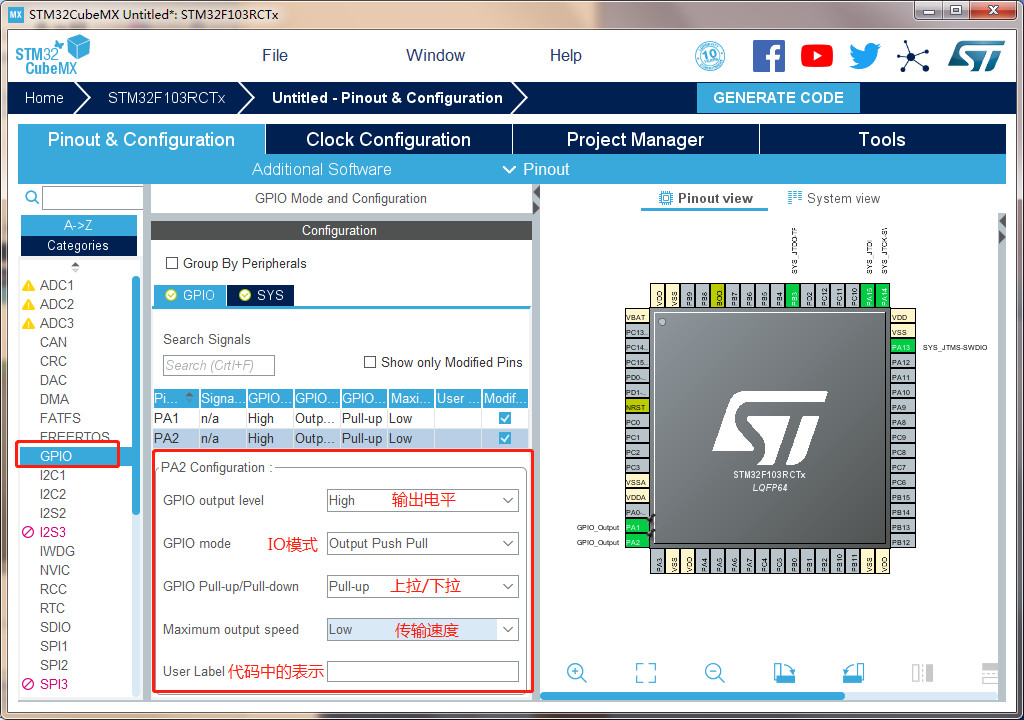Zoom out of the pinout view

pos(714,673)
